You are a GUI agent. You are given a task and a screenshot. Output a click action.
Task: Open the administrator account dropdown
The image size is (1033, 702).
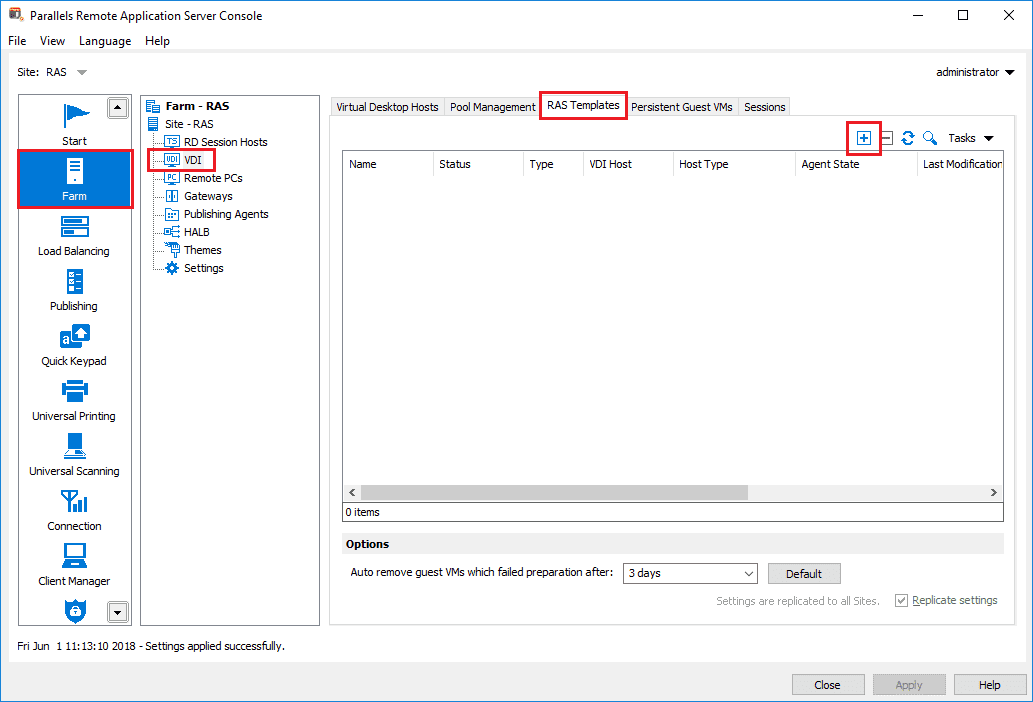click(975, 72)
